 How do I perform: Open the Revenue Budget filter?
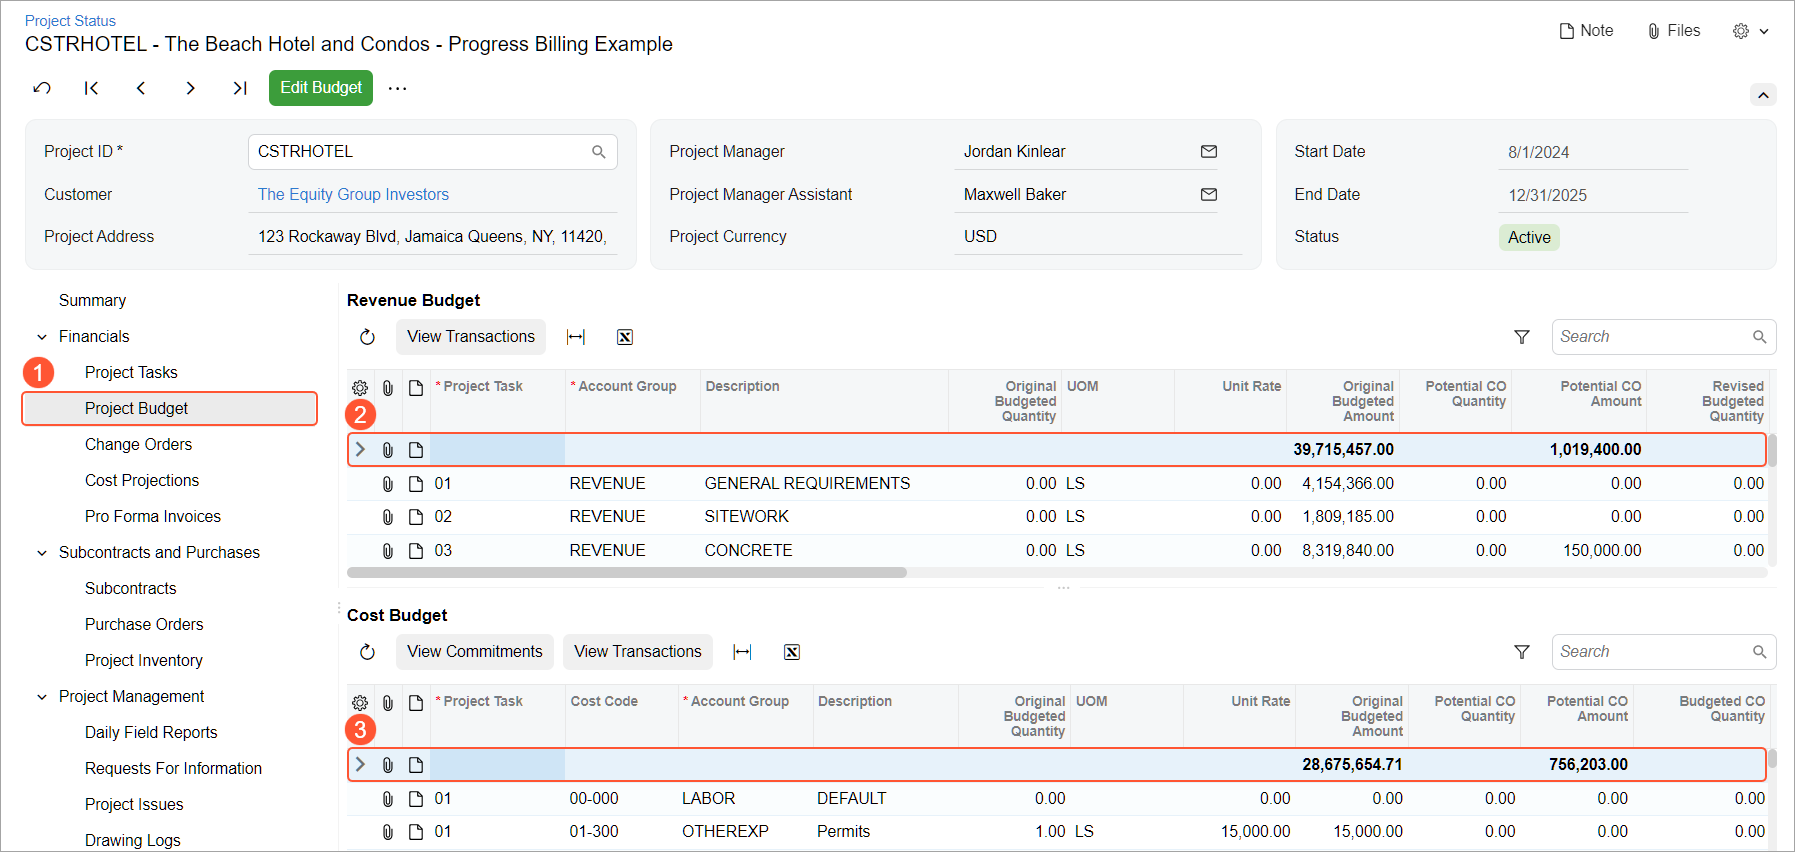(x=1521, y=337)
